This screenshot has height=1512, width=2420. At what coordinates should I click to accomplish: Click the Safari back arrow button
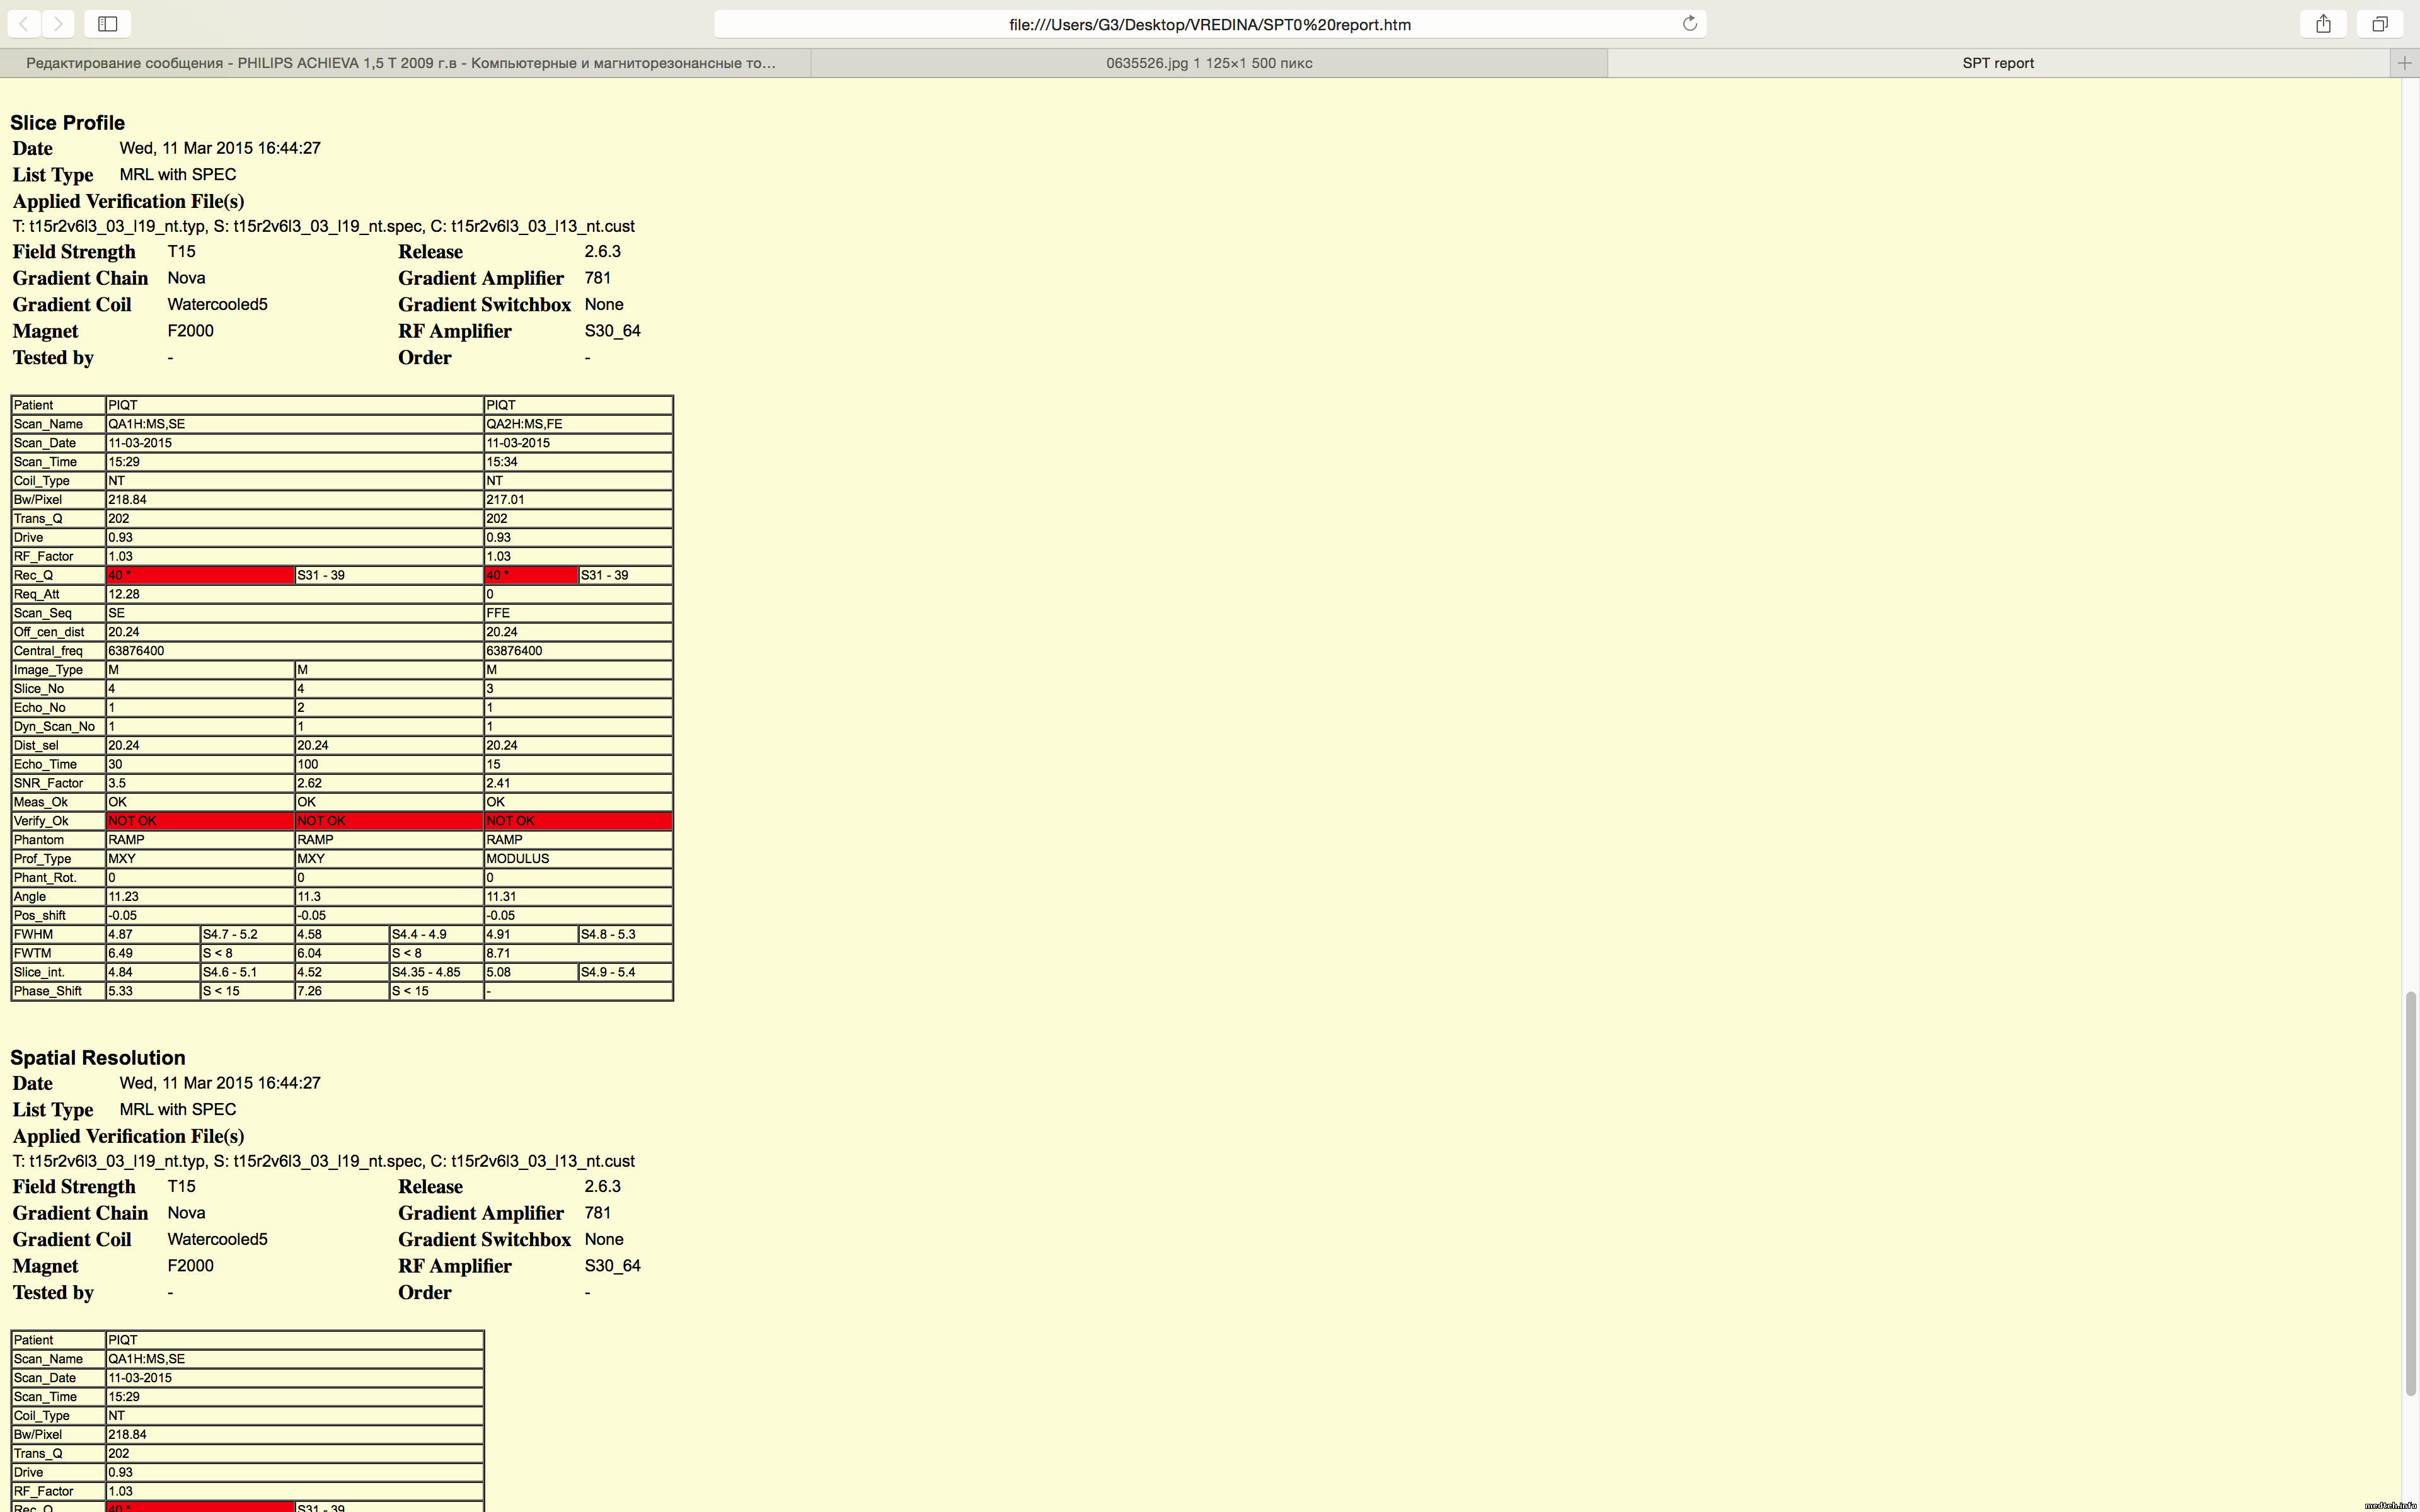[24, 23]
